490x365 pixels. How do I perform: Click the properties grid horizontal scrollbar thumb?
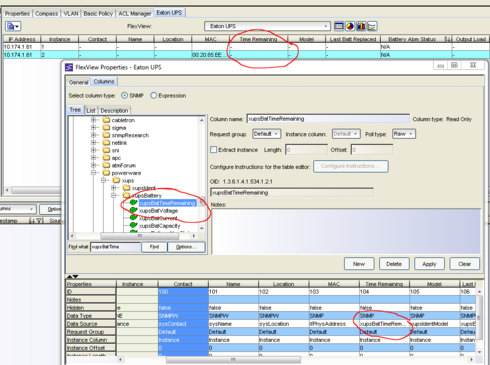coord(233,360)
